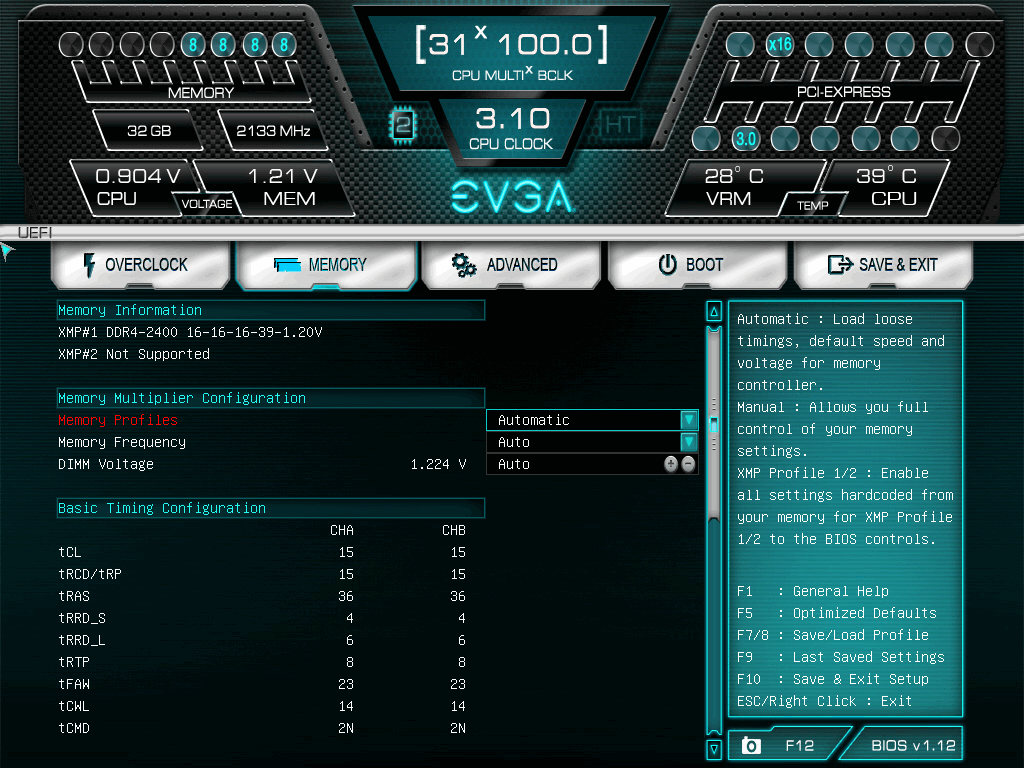Select the tRTP timing row label
Viewport: 1024px width, 768px height.
tap(74, 662)
